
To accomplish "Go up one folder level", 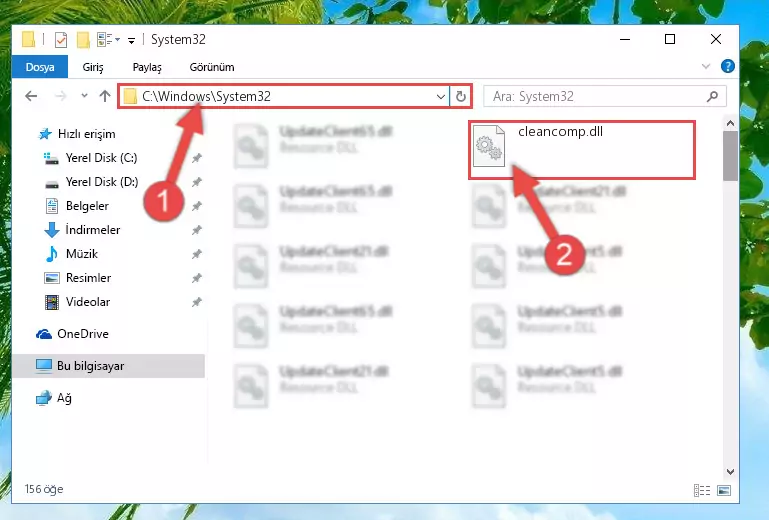I will pos(104,96).
